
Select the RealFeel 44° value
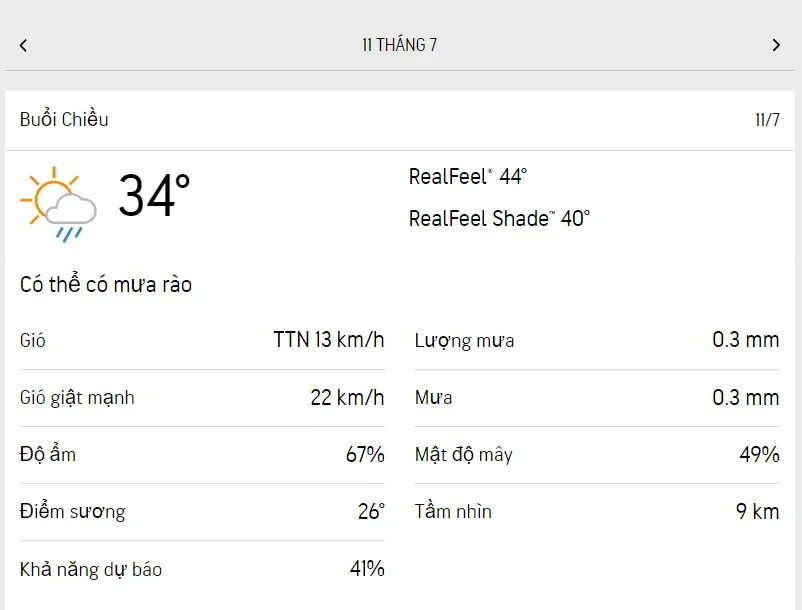coord(468,177)
